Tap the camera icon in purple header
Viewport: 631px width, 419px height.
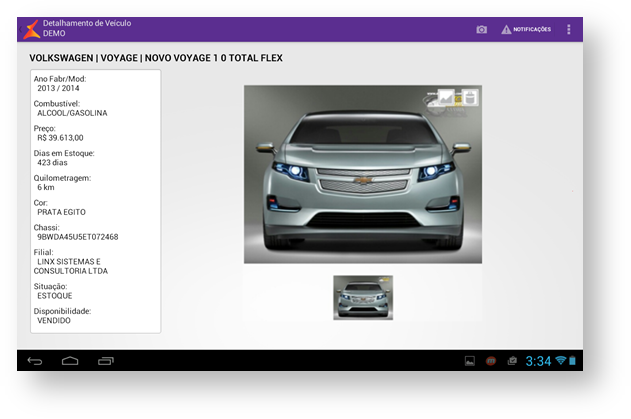point(481,30)
